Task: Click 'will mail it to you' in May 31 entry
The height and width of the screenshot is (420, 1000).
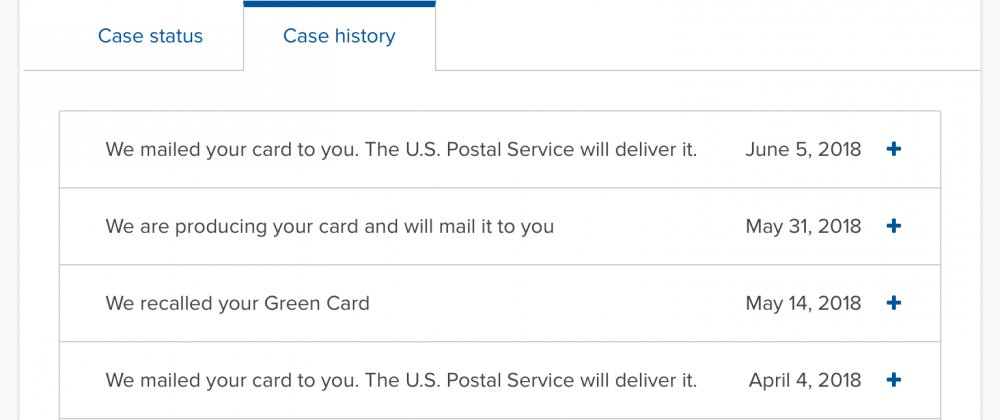Action: click(478, 226)
